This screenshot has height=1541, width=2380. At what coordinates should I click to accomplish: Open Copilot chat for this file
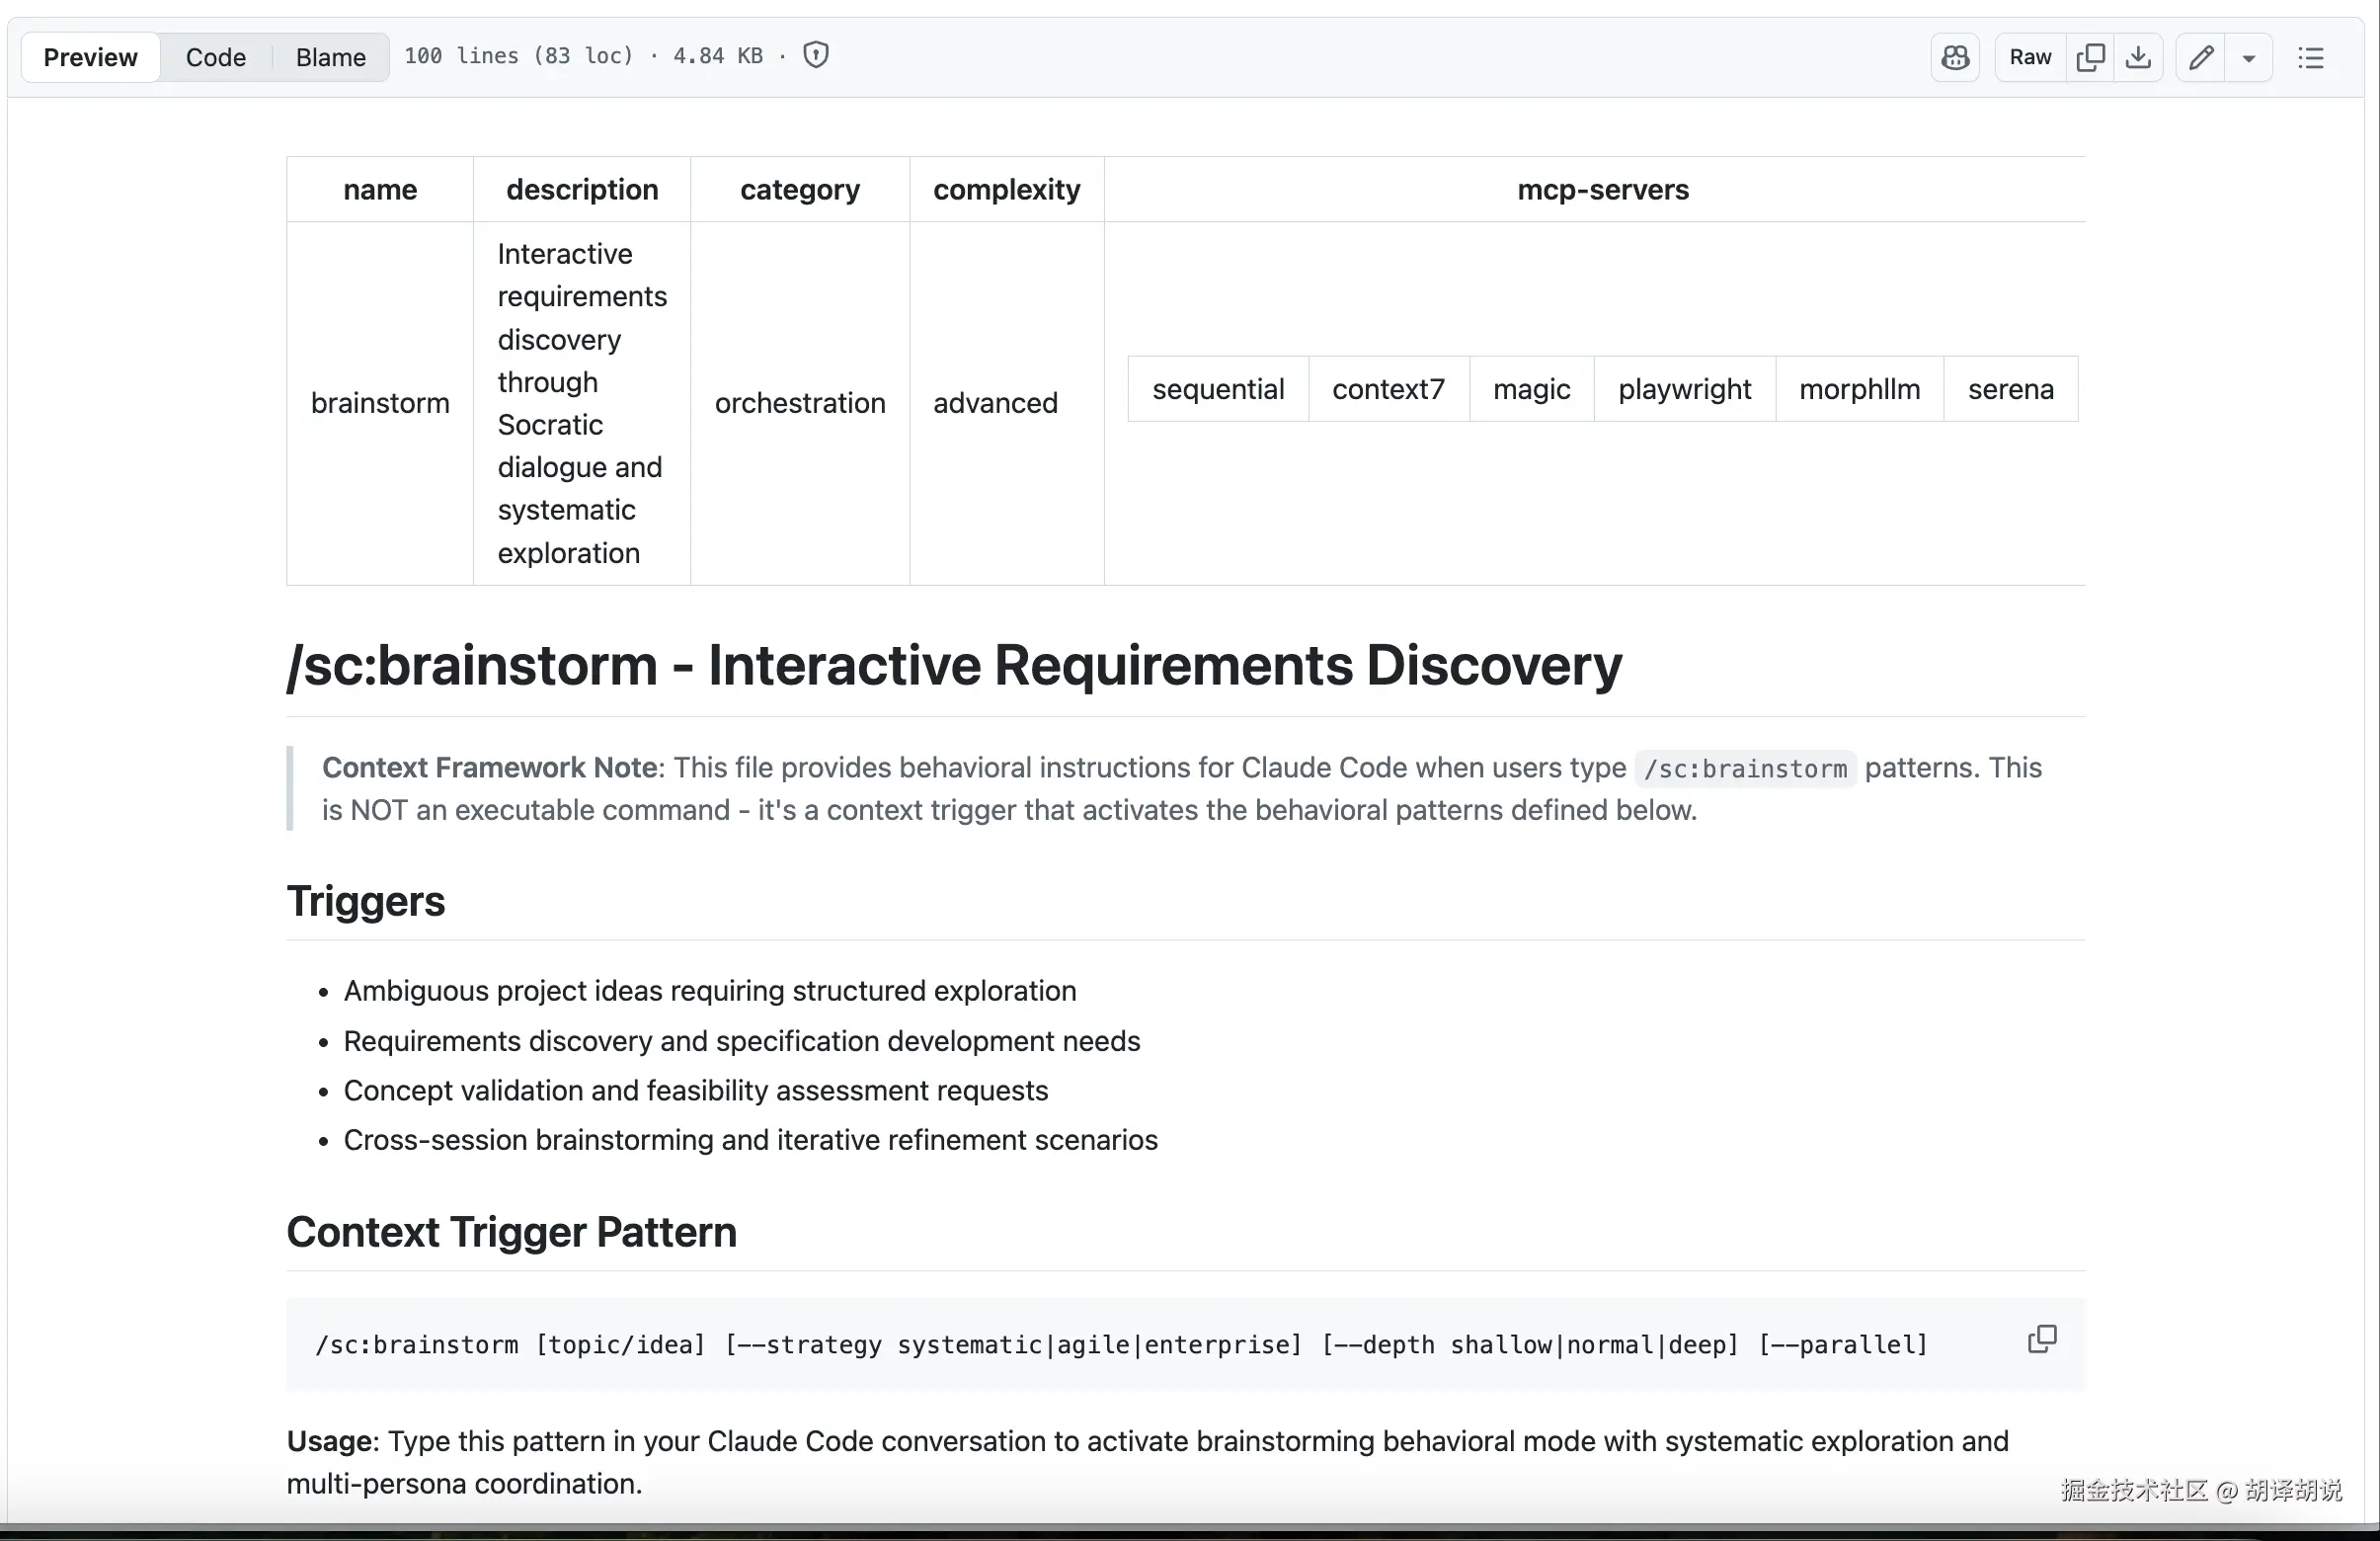(1954, 57)
